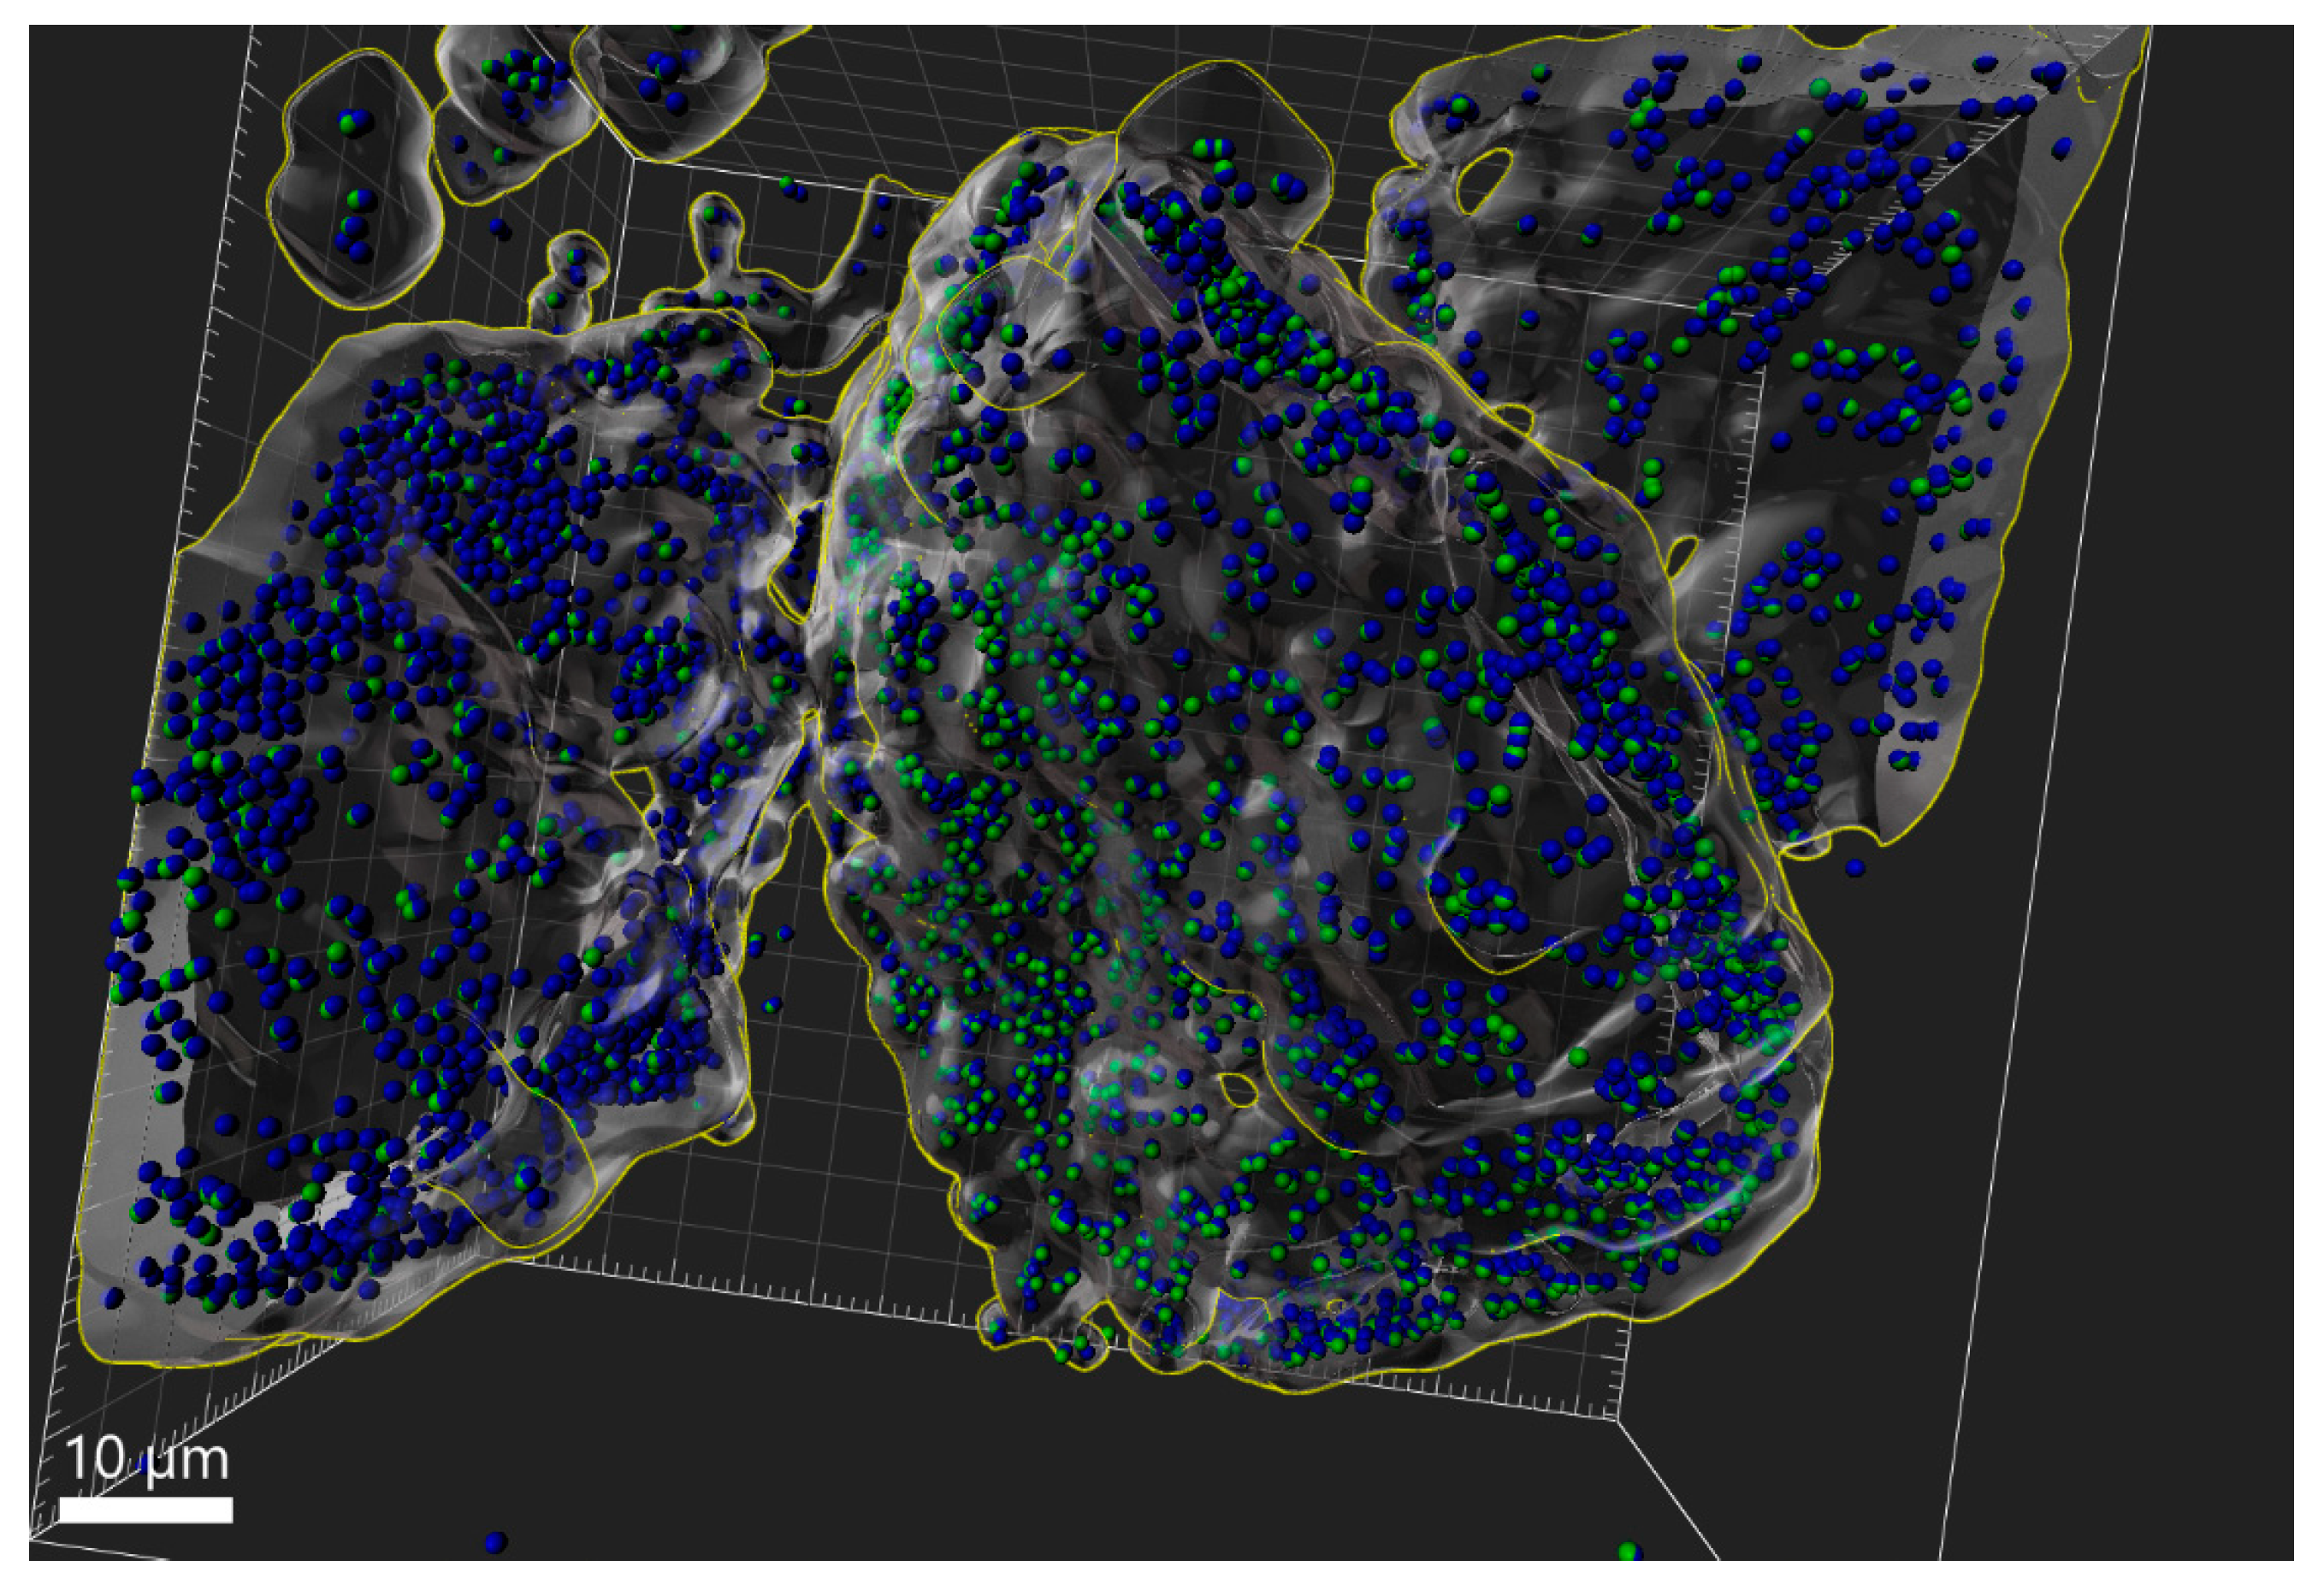
Task: Click the oval hole in upper right surface
Action: (1484, 180)
